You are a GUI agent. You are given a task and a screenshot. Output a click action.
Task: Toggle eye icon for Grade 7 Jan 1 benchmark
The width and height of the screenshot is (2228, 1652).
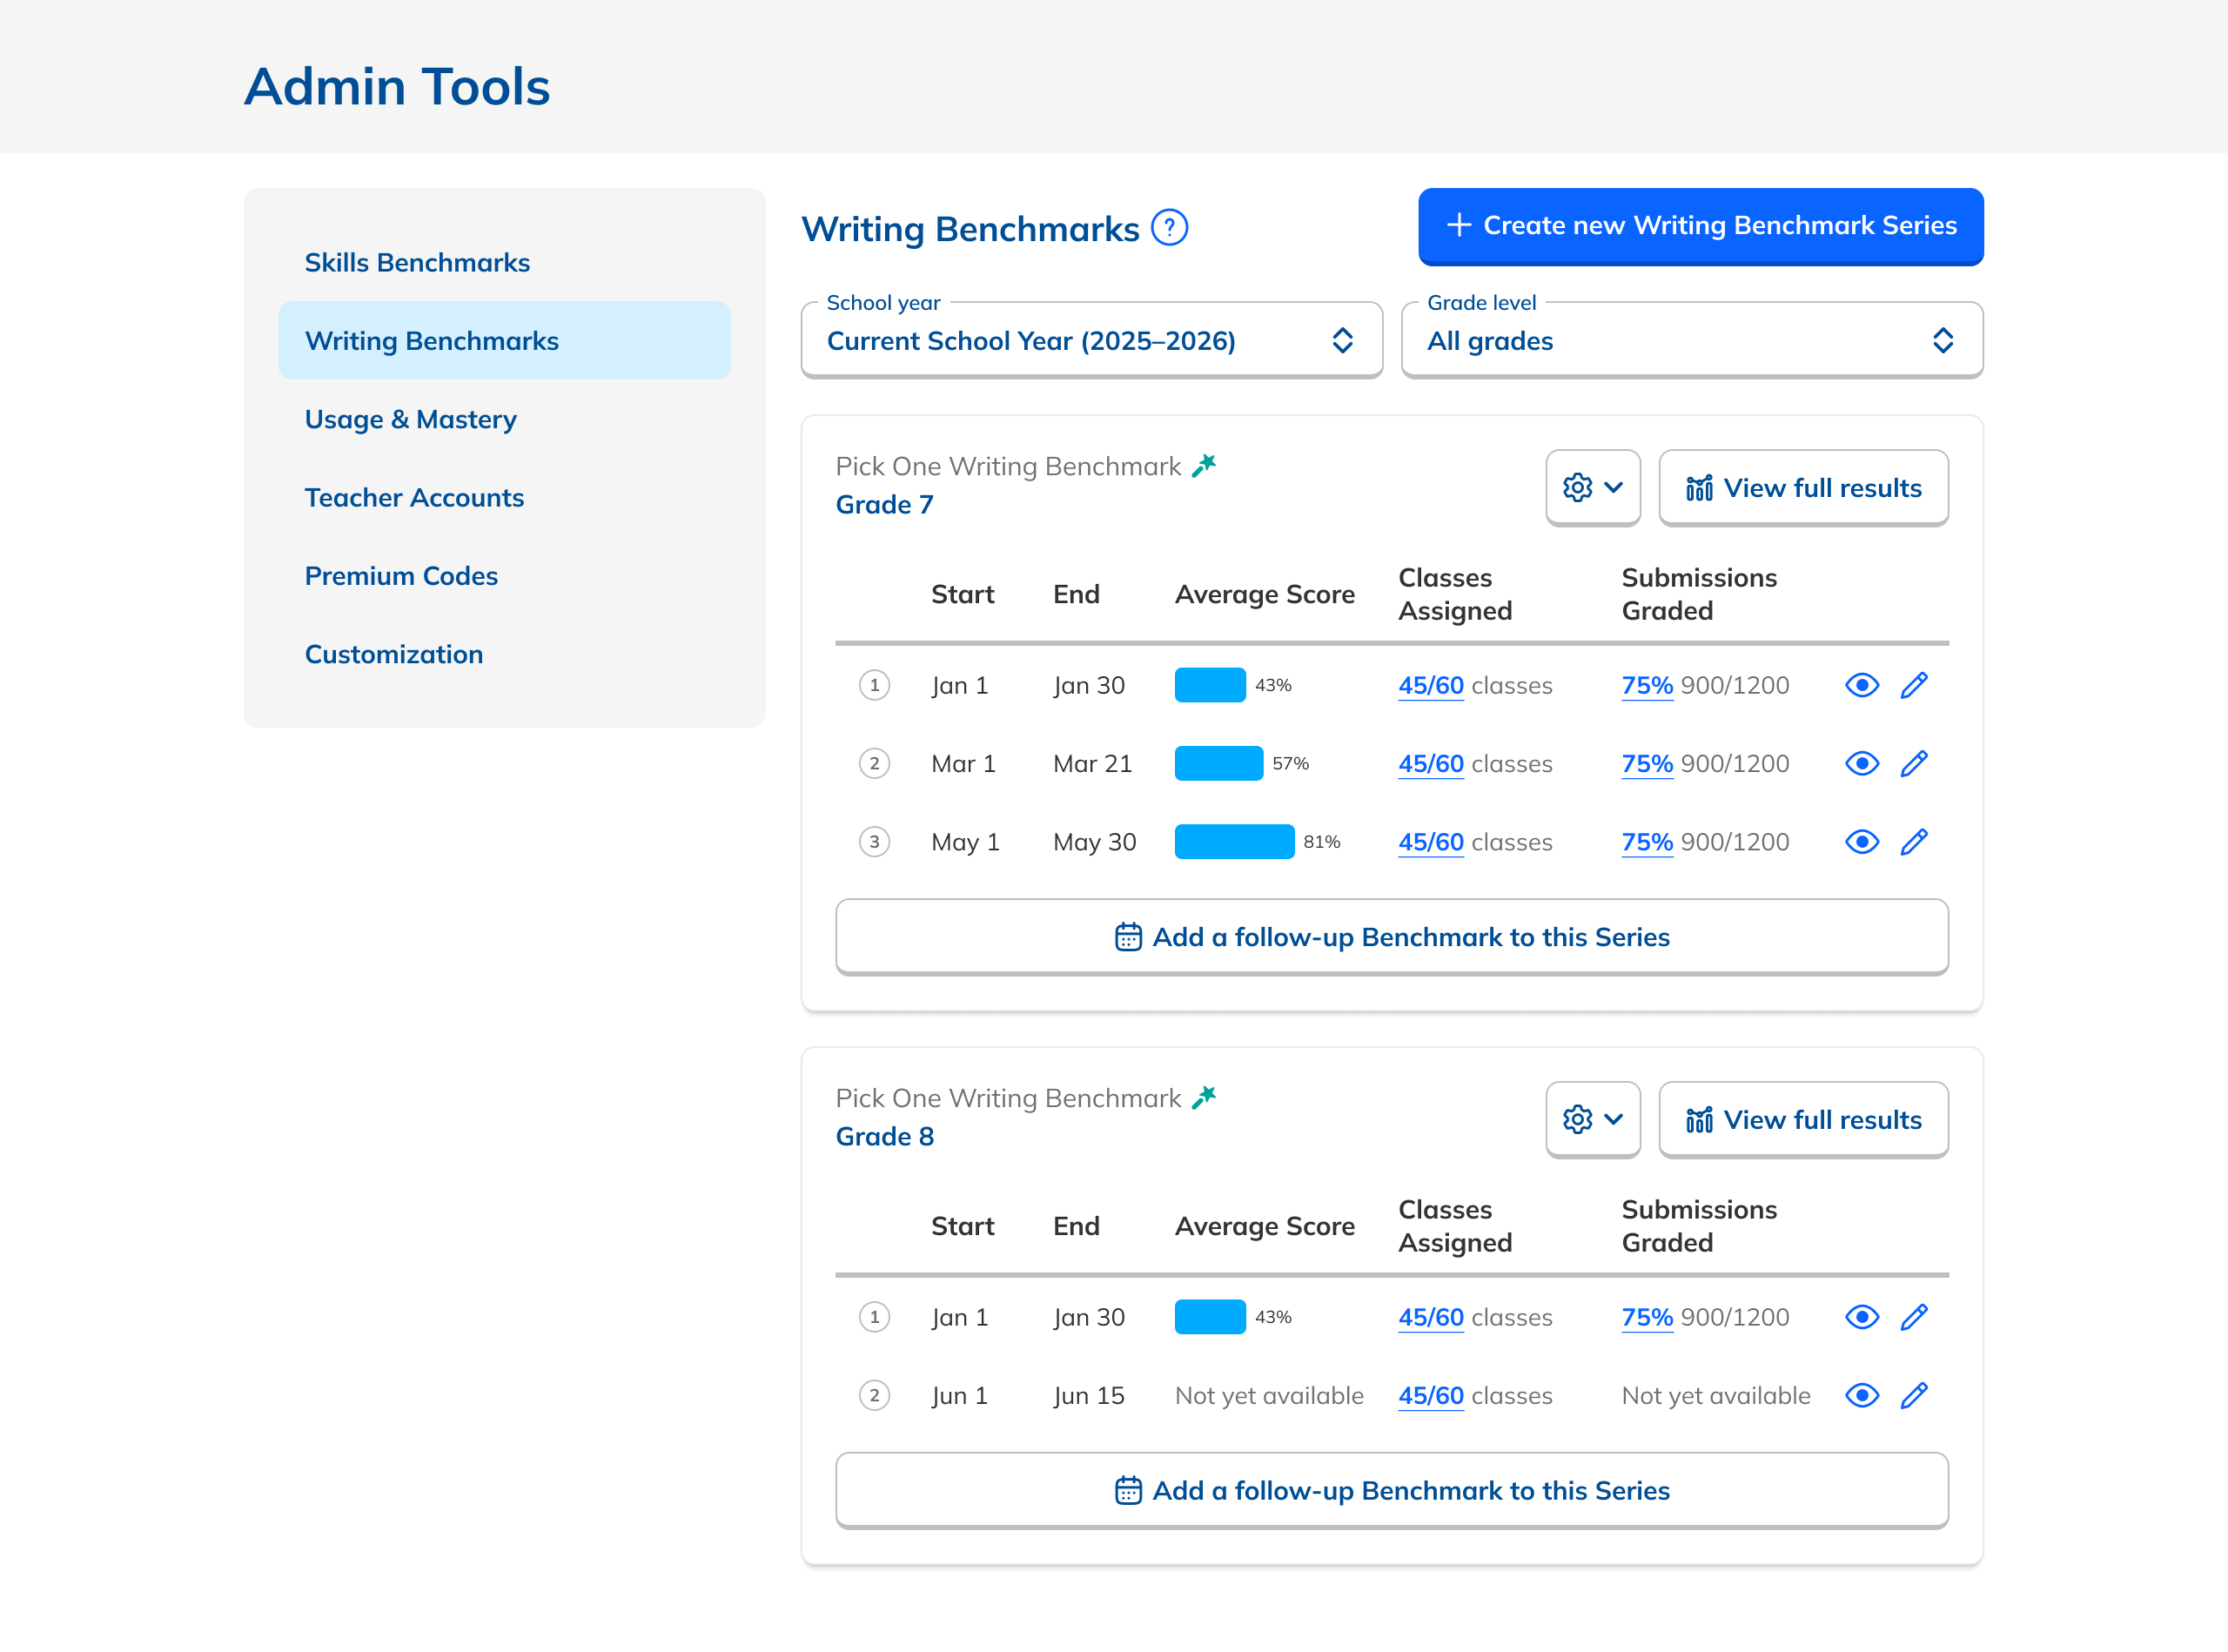click(x=1861, y=685)
